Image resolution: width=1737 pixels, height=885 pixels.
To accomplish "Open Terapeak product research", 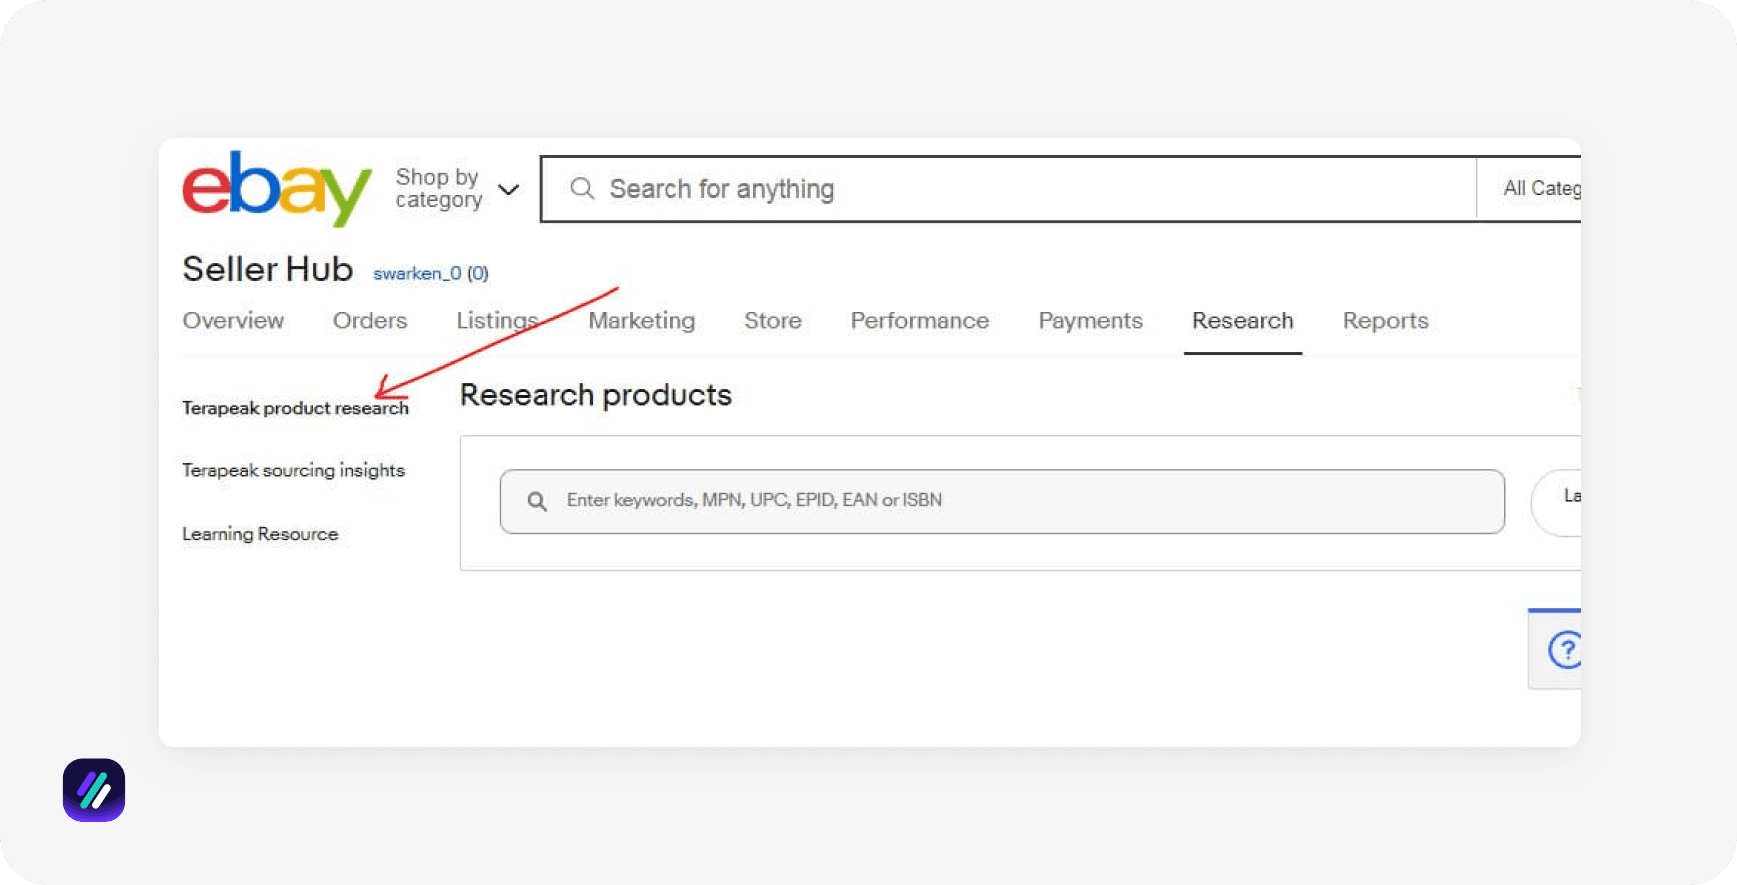I will coord(295,408).
